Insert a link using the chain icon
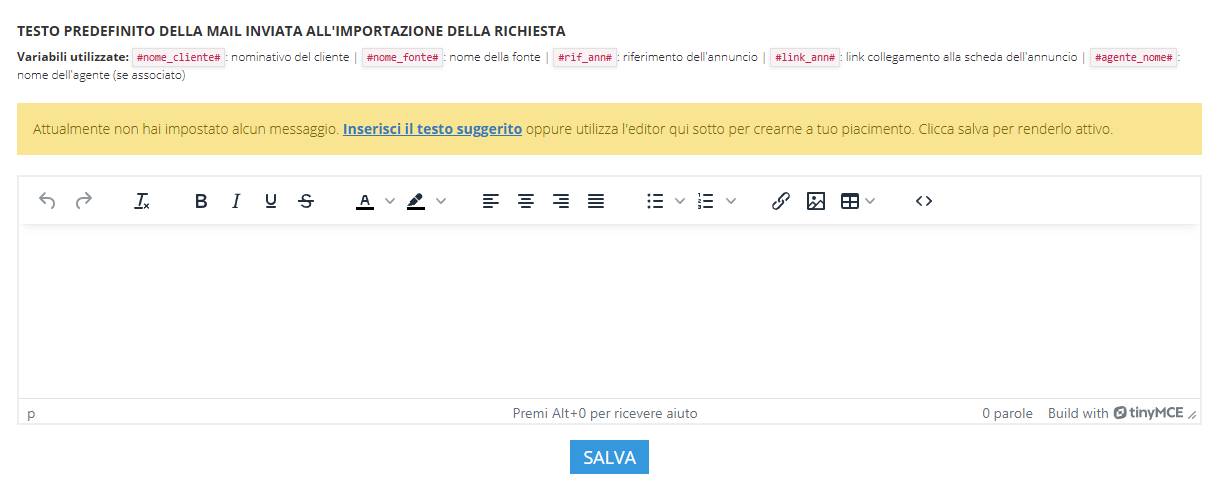The height and width of the screenshot is (489, 1219). point(781,201)
